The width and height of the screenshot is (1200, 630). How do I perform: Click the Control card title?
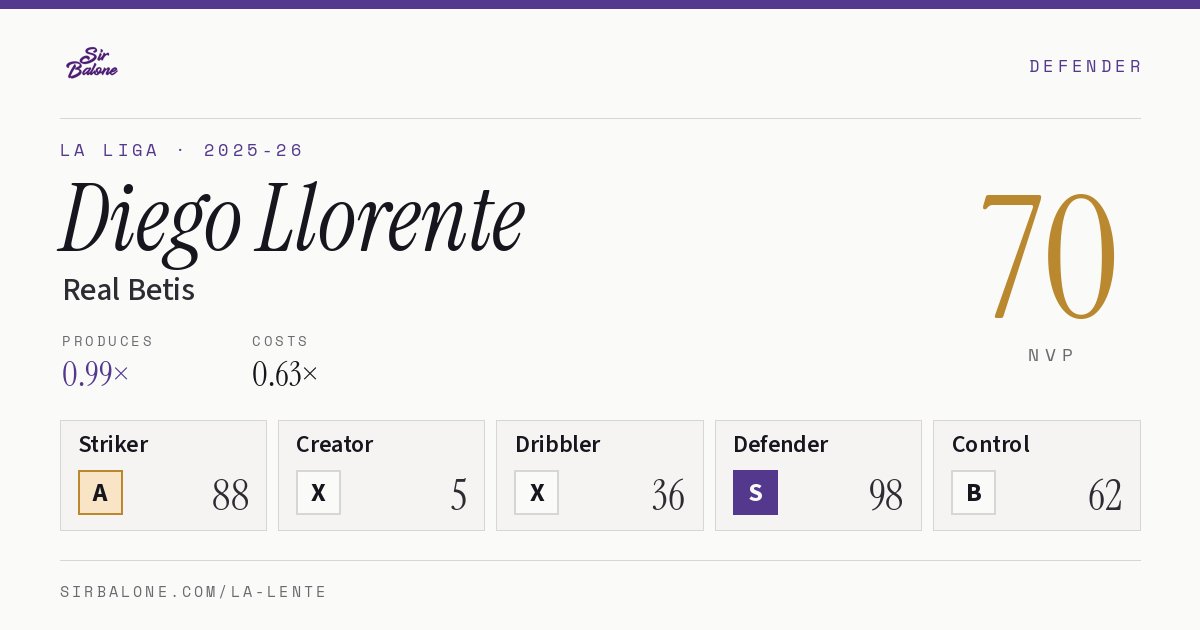click(990, 444)
